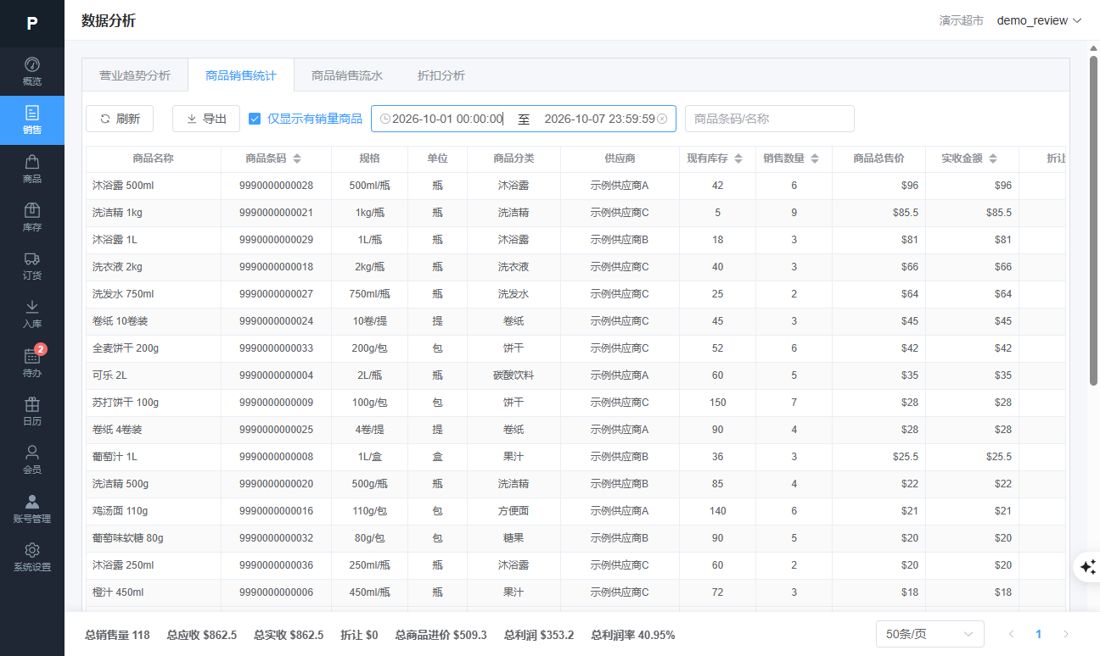Focus the end date 2026-10-07 field
1100x656 pixels.
(599, 119)
